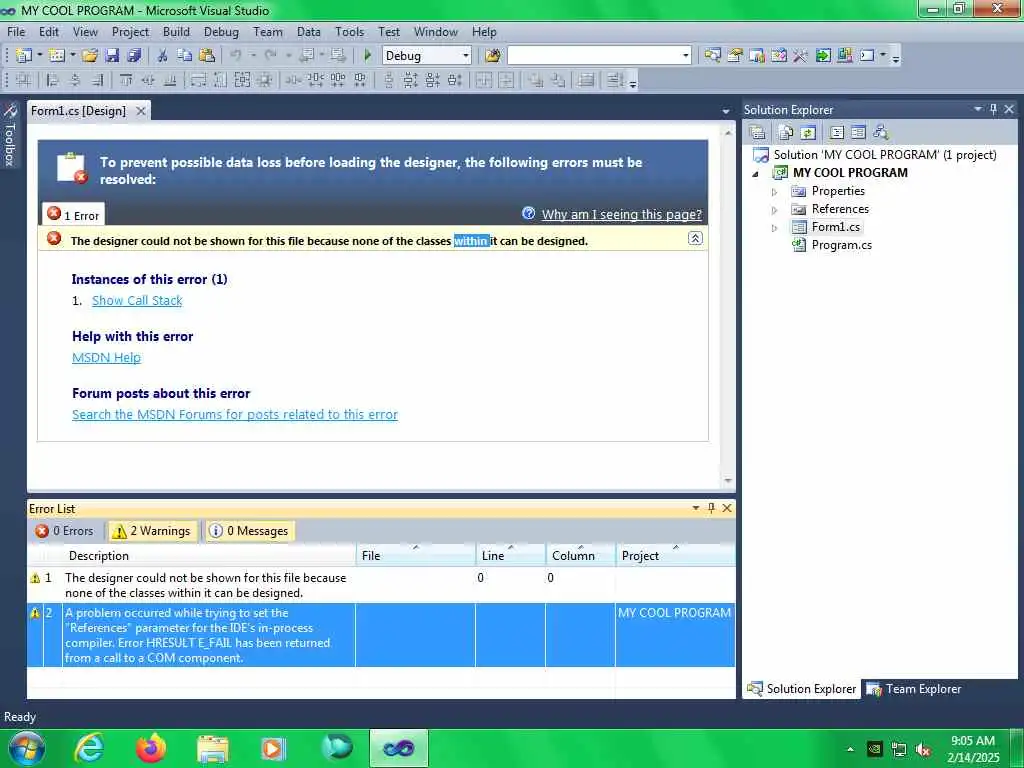Toggle auto-hide pin on Solution Explorer

(x=993, y=109)
